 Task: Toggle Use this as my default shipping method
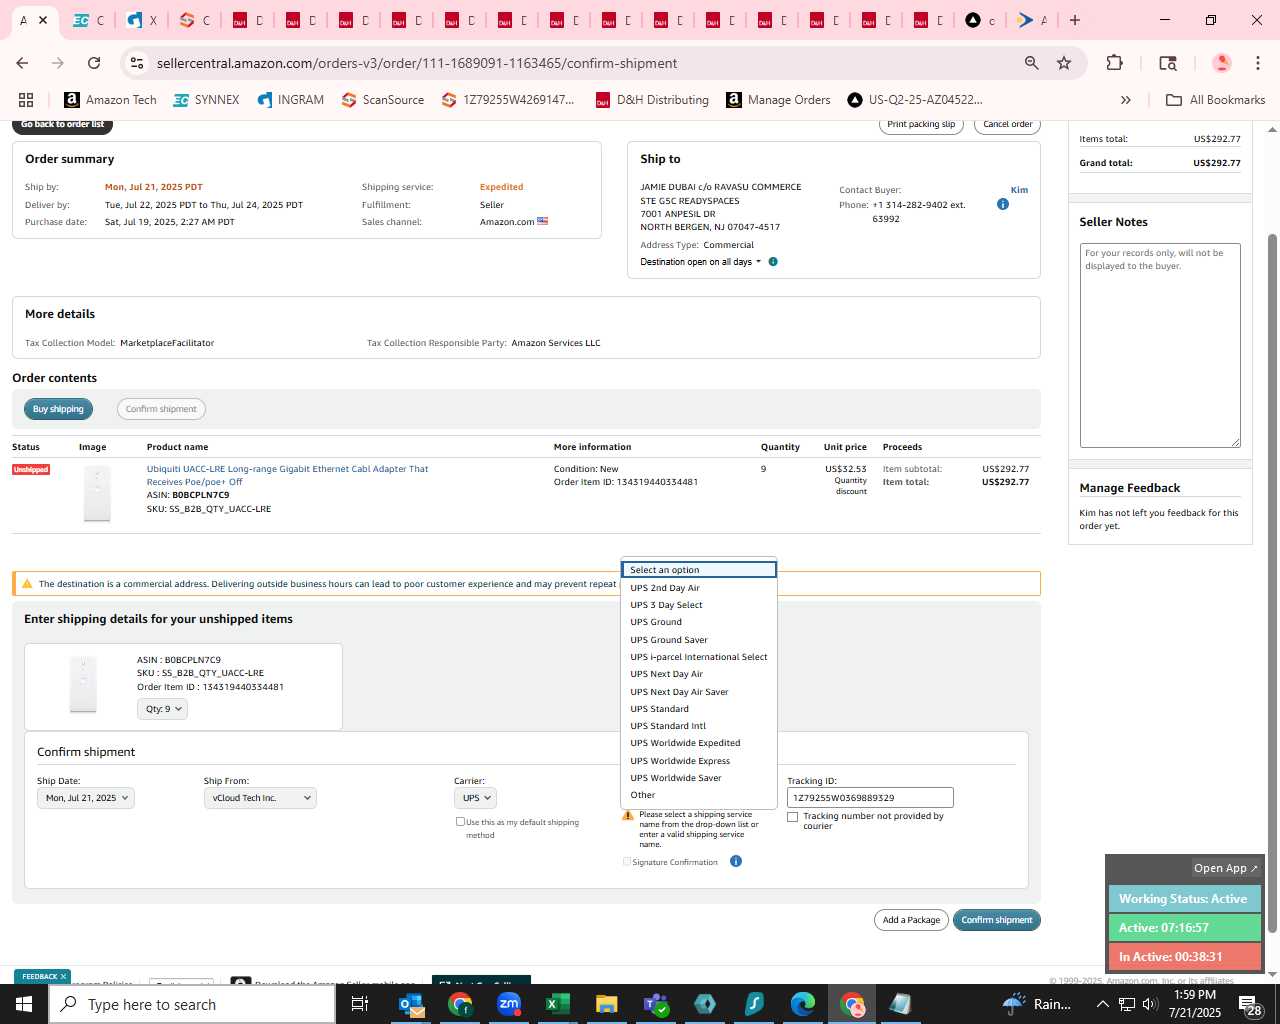[460, 822]
